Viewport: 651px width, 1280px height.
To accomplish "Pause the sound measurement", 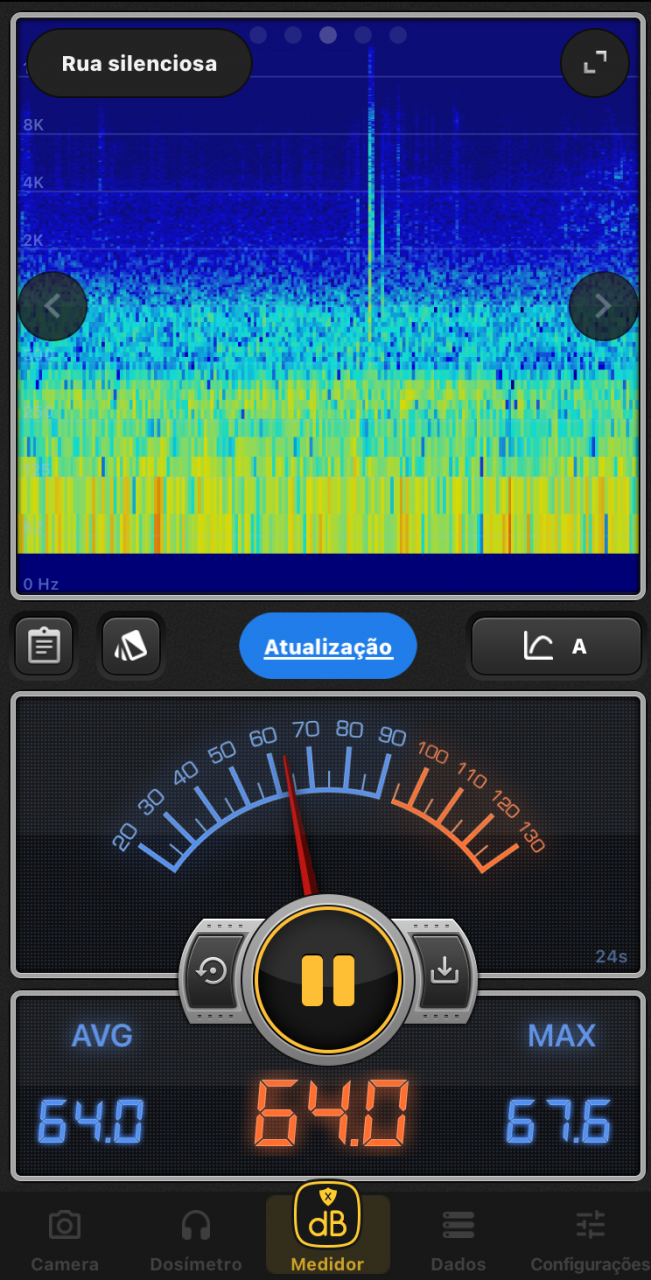I will 328,979.
